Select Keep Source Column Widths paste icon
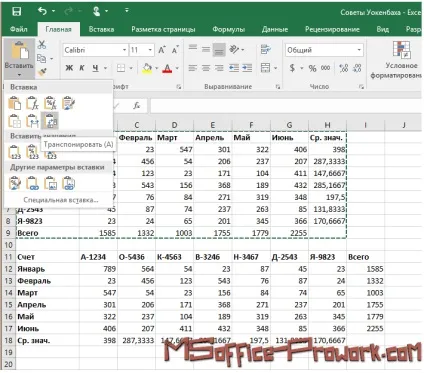Screen dimensions: 424x373 [x=32, y=121]
